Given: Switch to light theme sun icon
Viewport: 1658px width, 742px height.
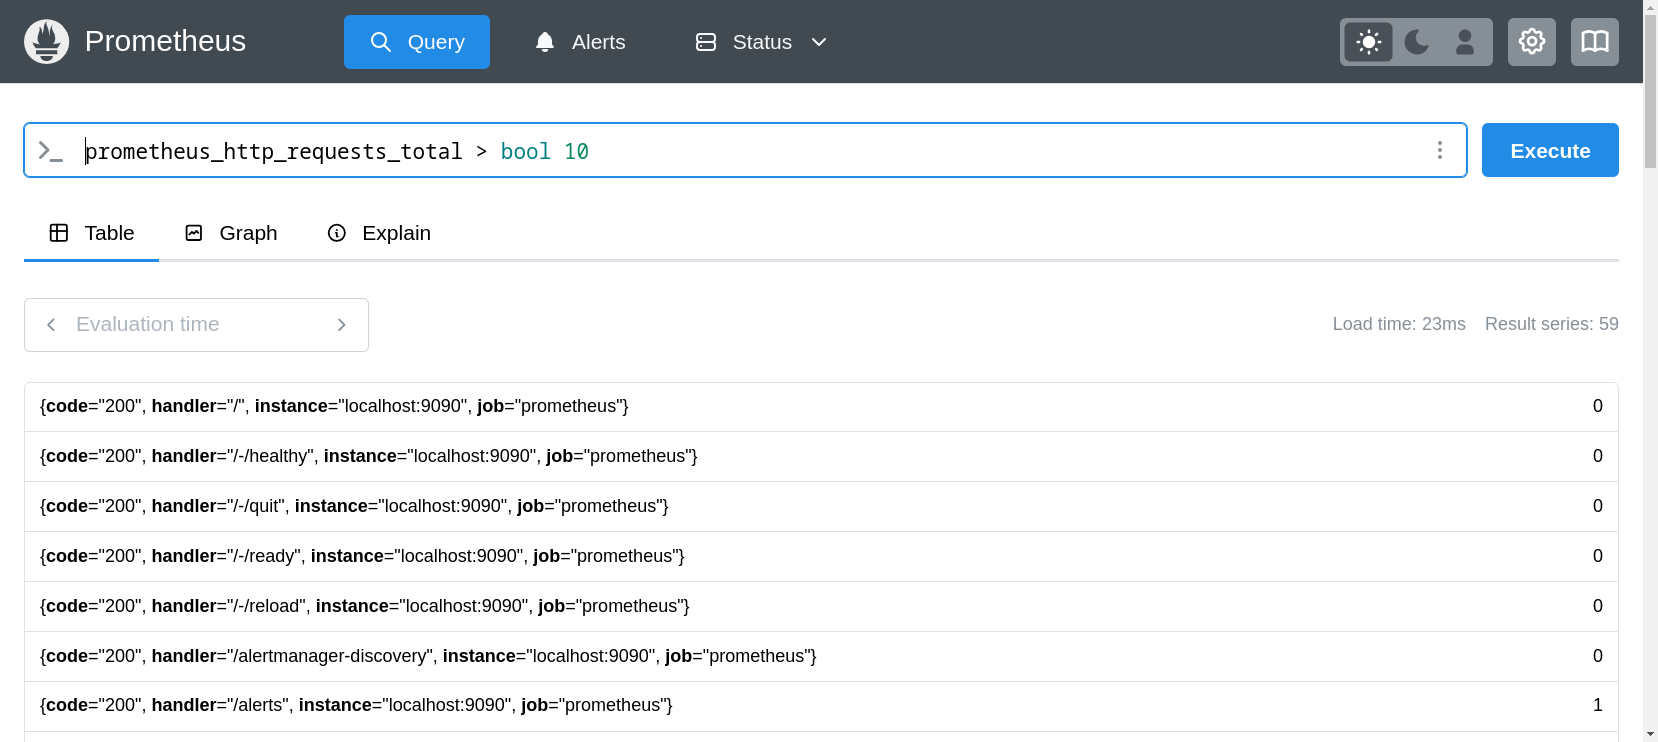Looking at the screenshot, I should 1369,42.
